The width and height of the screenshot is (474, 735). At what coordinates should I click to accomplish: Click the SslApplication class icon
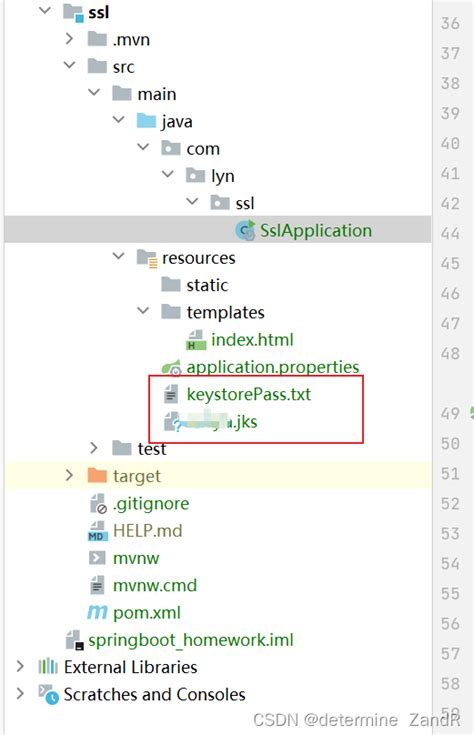pyautogui.click(x=245, y=230)
